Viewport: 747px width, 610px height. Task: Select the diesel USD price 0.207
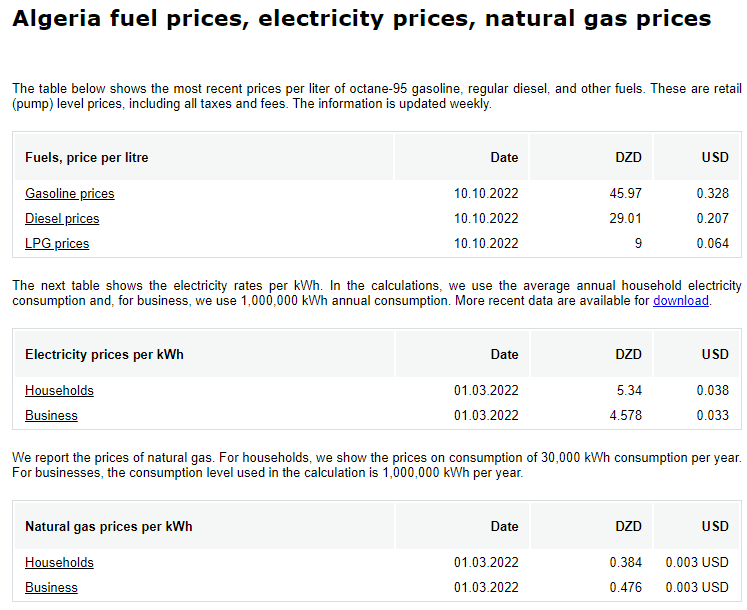point(712,219)
